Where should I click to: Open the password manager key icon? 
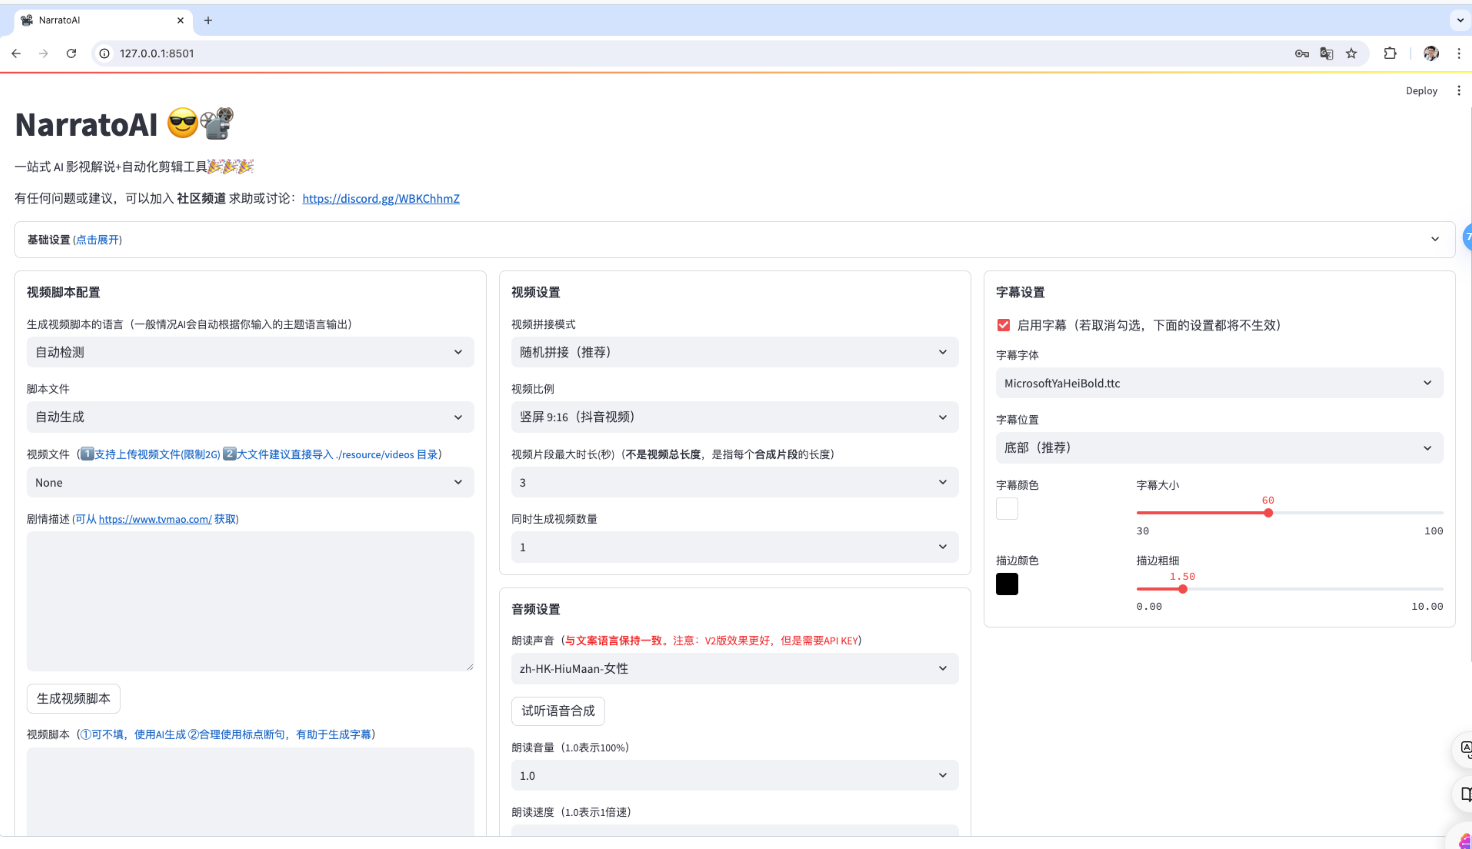tap(1302, 54)
